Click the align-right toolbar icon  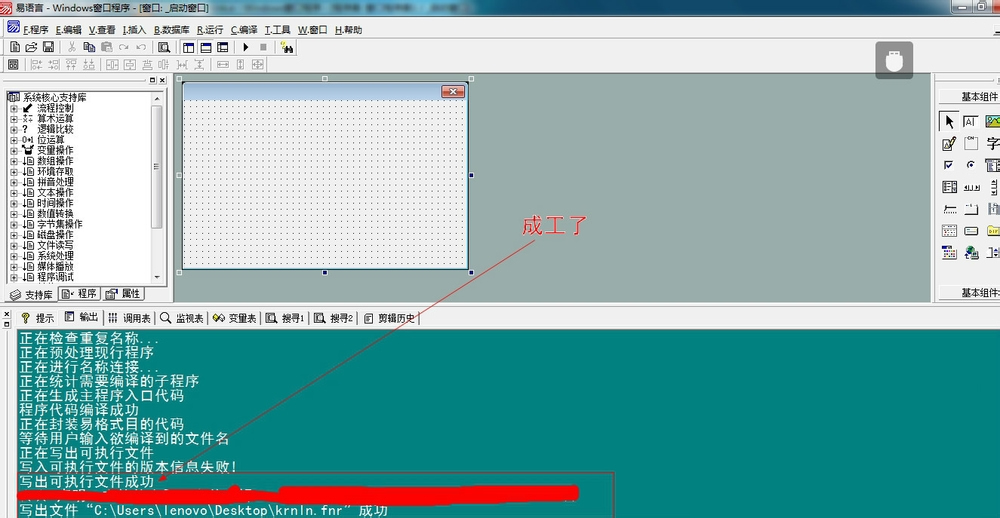[54, 64]
